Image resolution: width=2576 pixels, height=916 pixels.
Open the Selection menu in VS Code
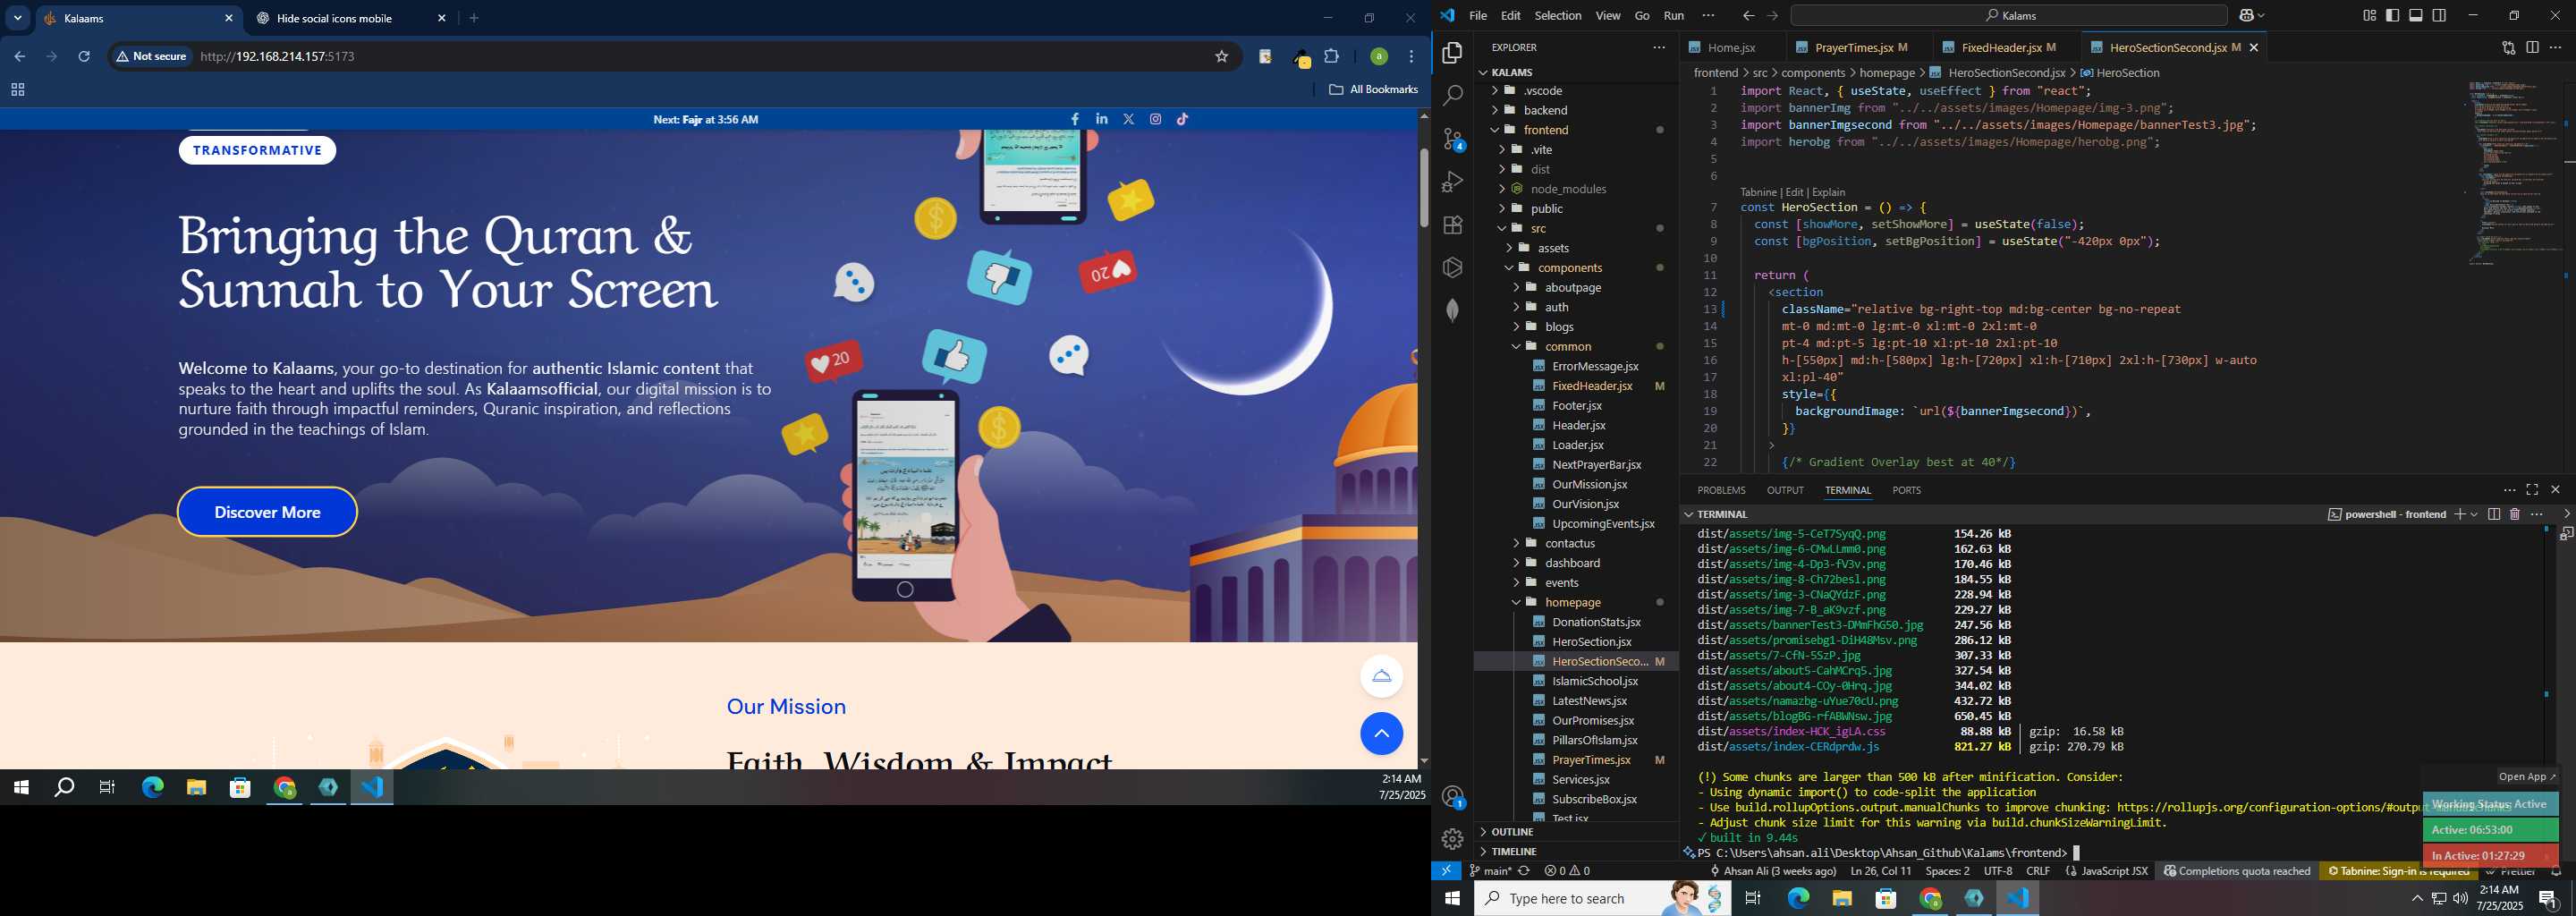[1558, 15]
